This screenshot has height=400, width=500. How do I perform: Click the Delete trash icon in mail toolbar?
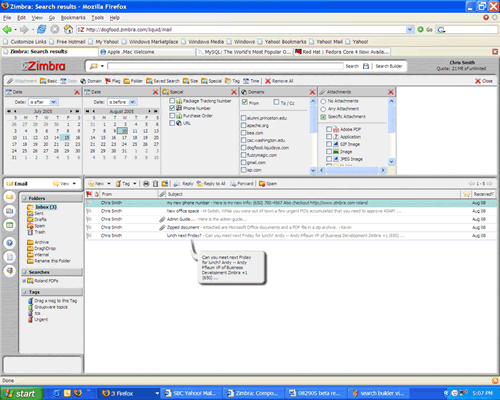pos(155,184)
